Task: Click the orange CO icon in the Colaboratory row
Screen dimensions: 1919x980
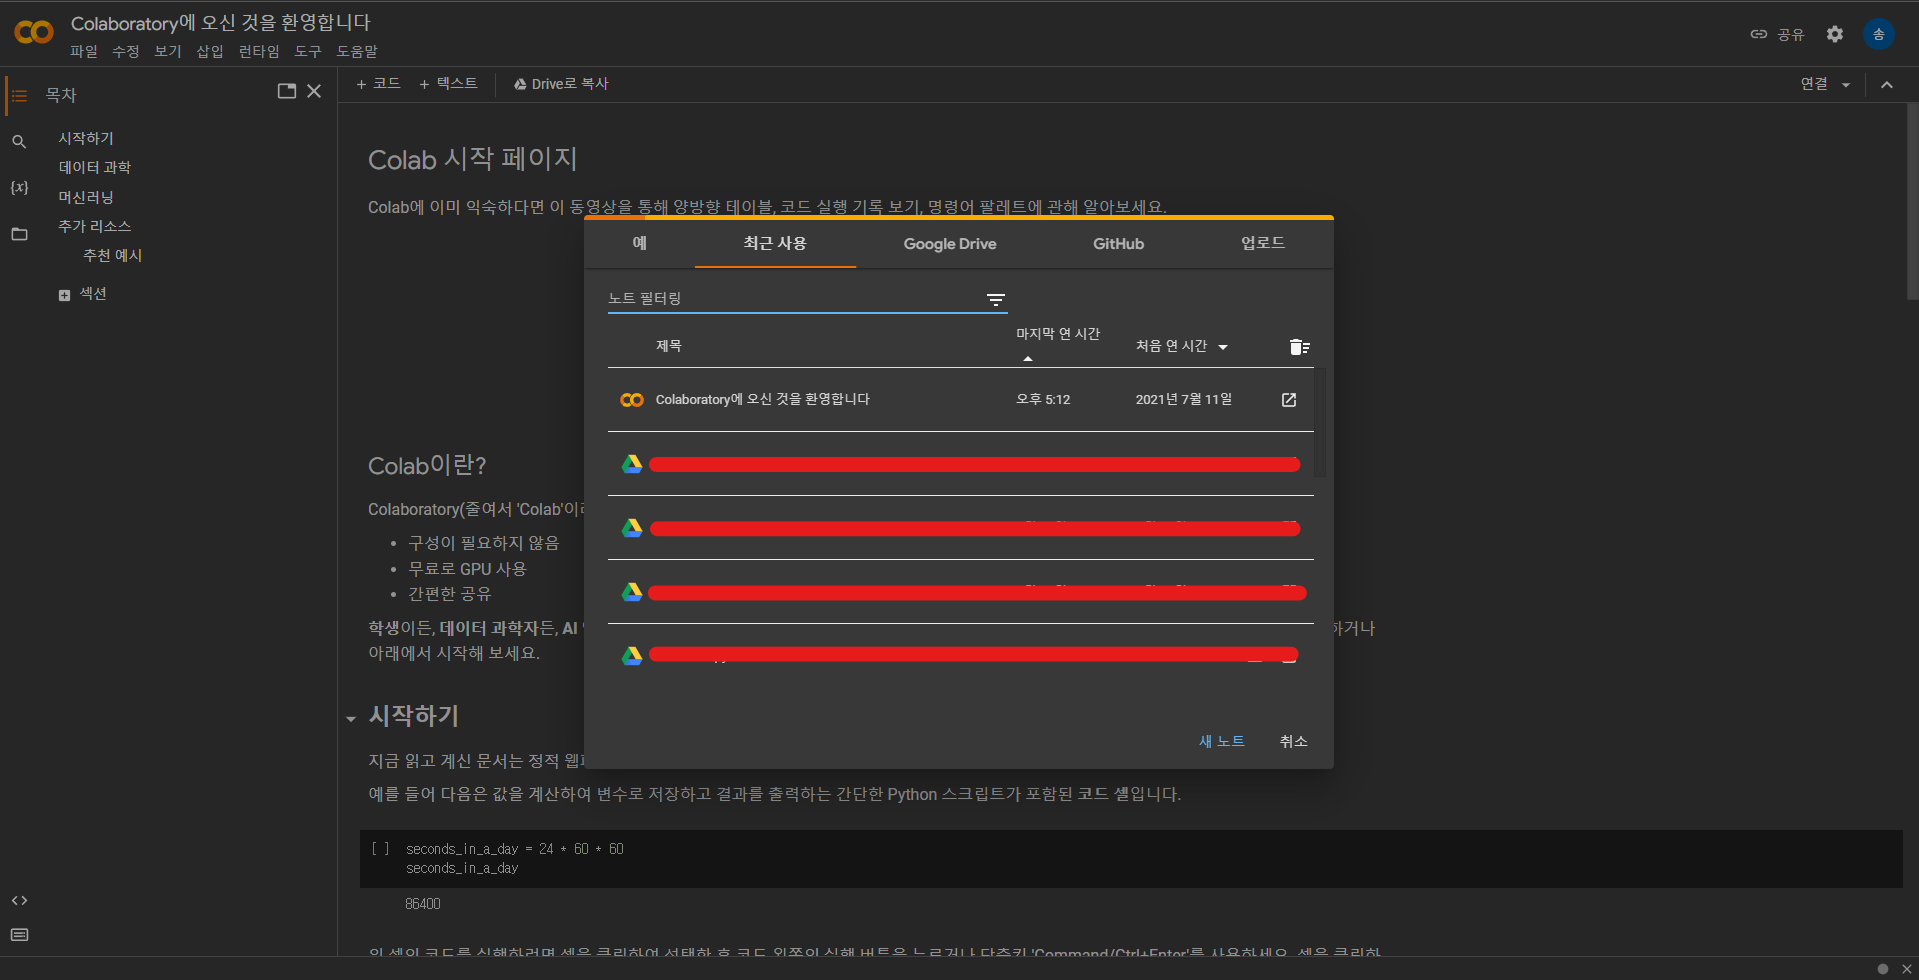Action: click(x=632, y=400)
